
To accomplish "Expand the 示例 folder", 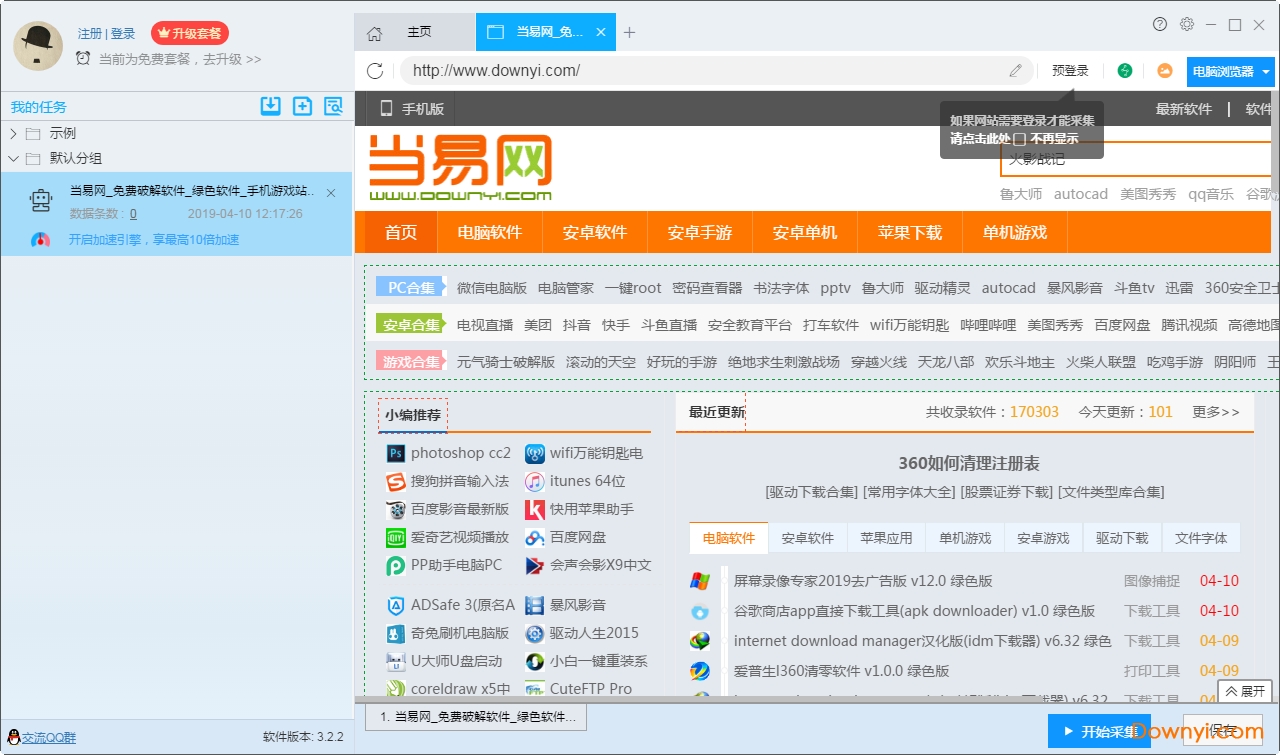I will 12,132.
